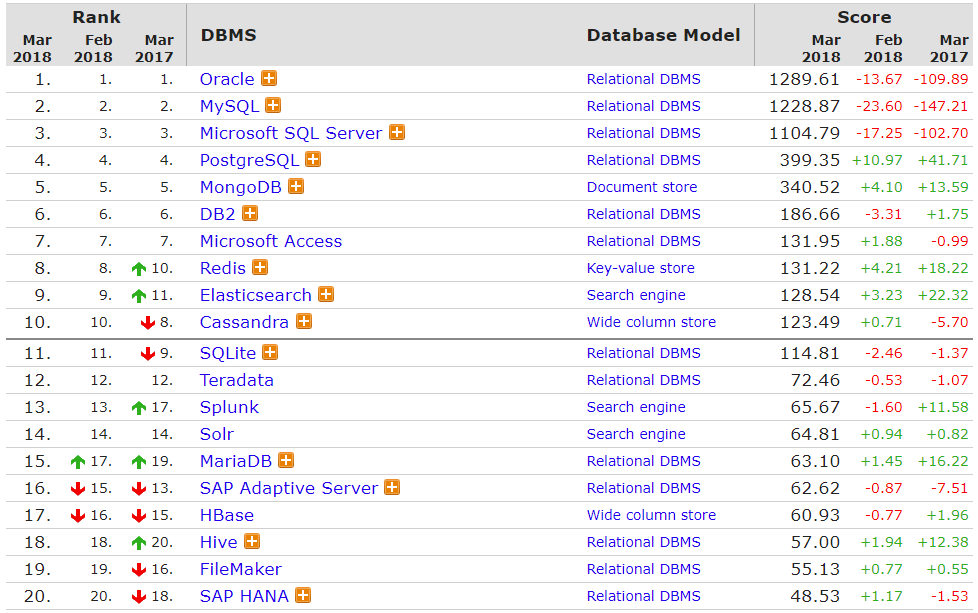Click the orange plus icon beside MySQL

click(x=273, y=105)
